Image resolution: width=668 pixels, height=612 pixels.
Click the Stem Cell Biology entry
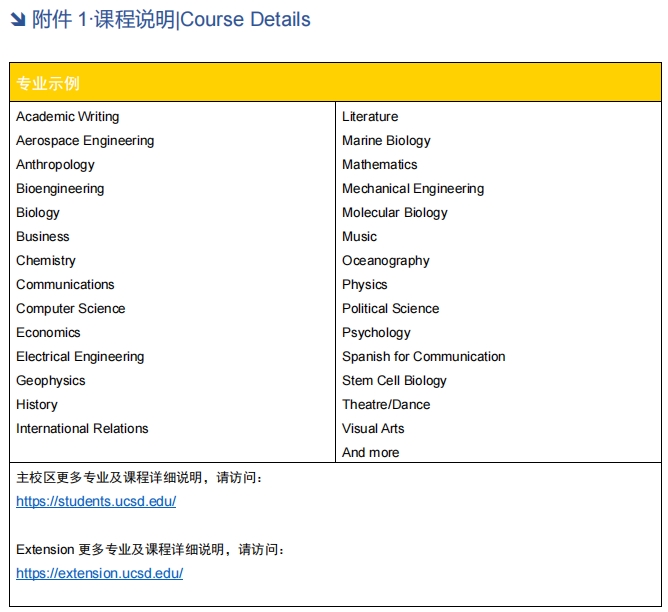[x=394, y=381]
